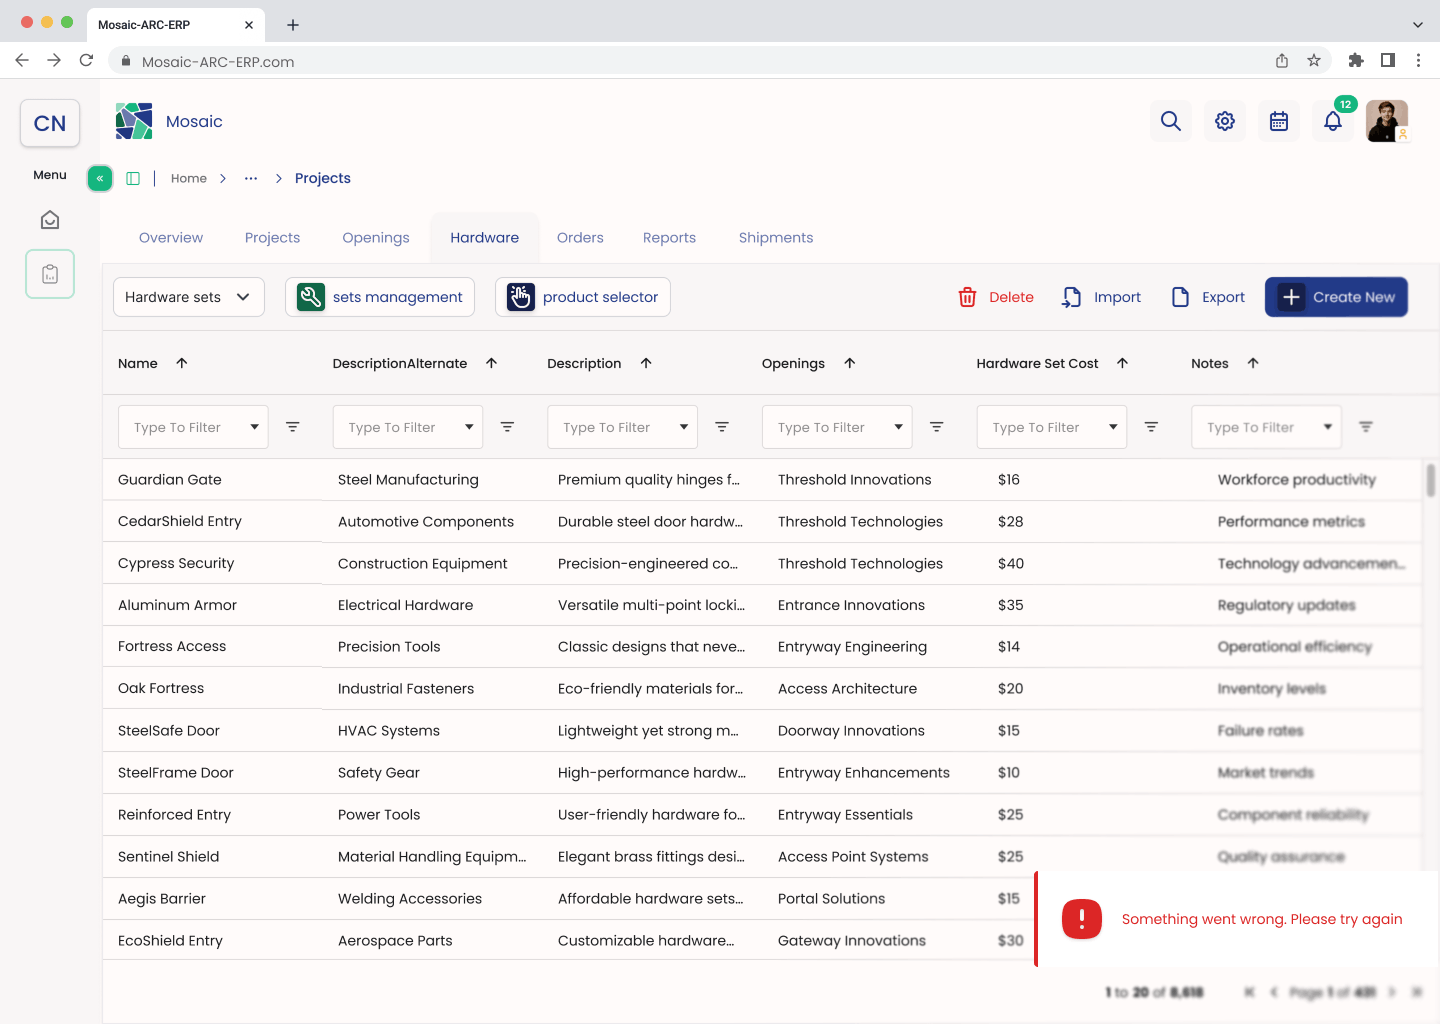Switch to the Openings tab

(x=376, y=238)
